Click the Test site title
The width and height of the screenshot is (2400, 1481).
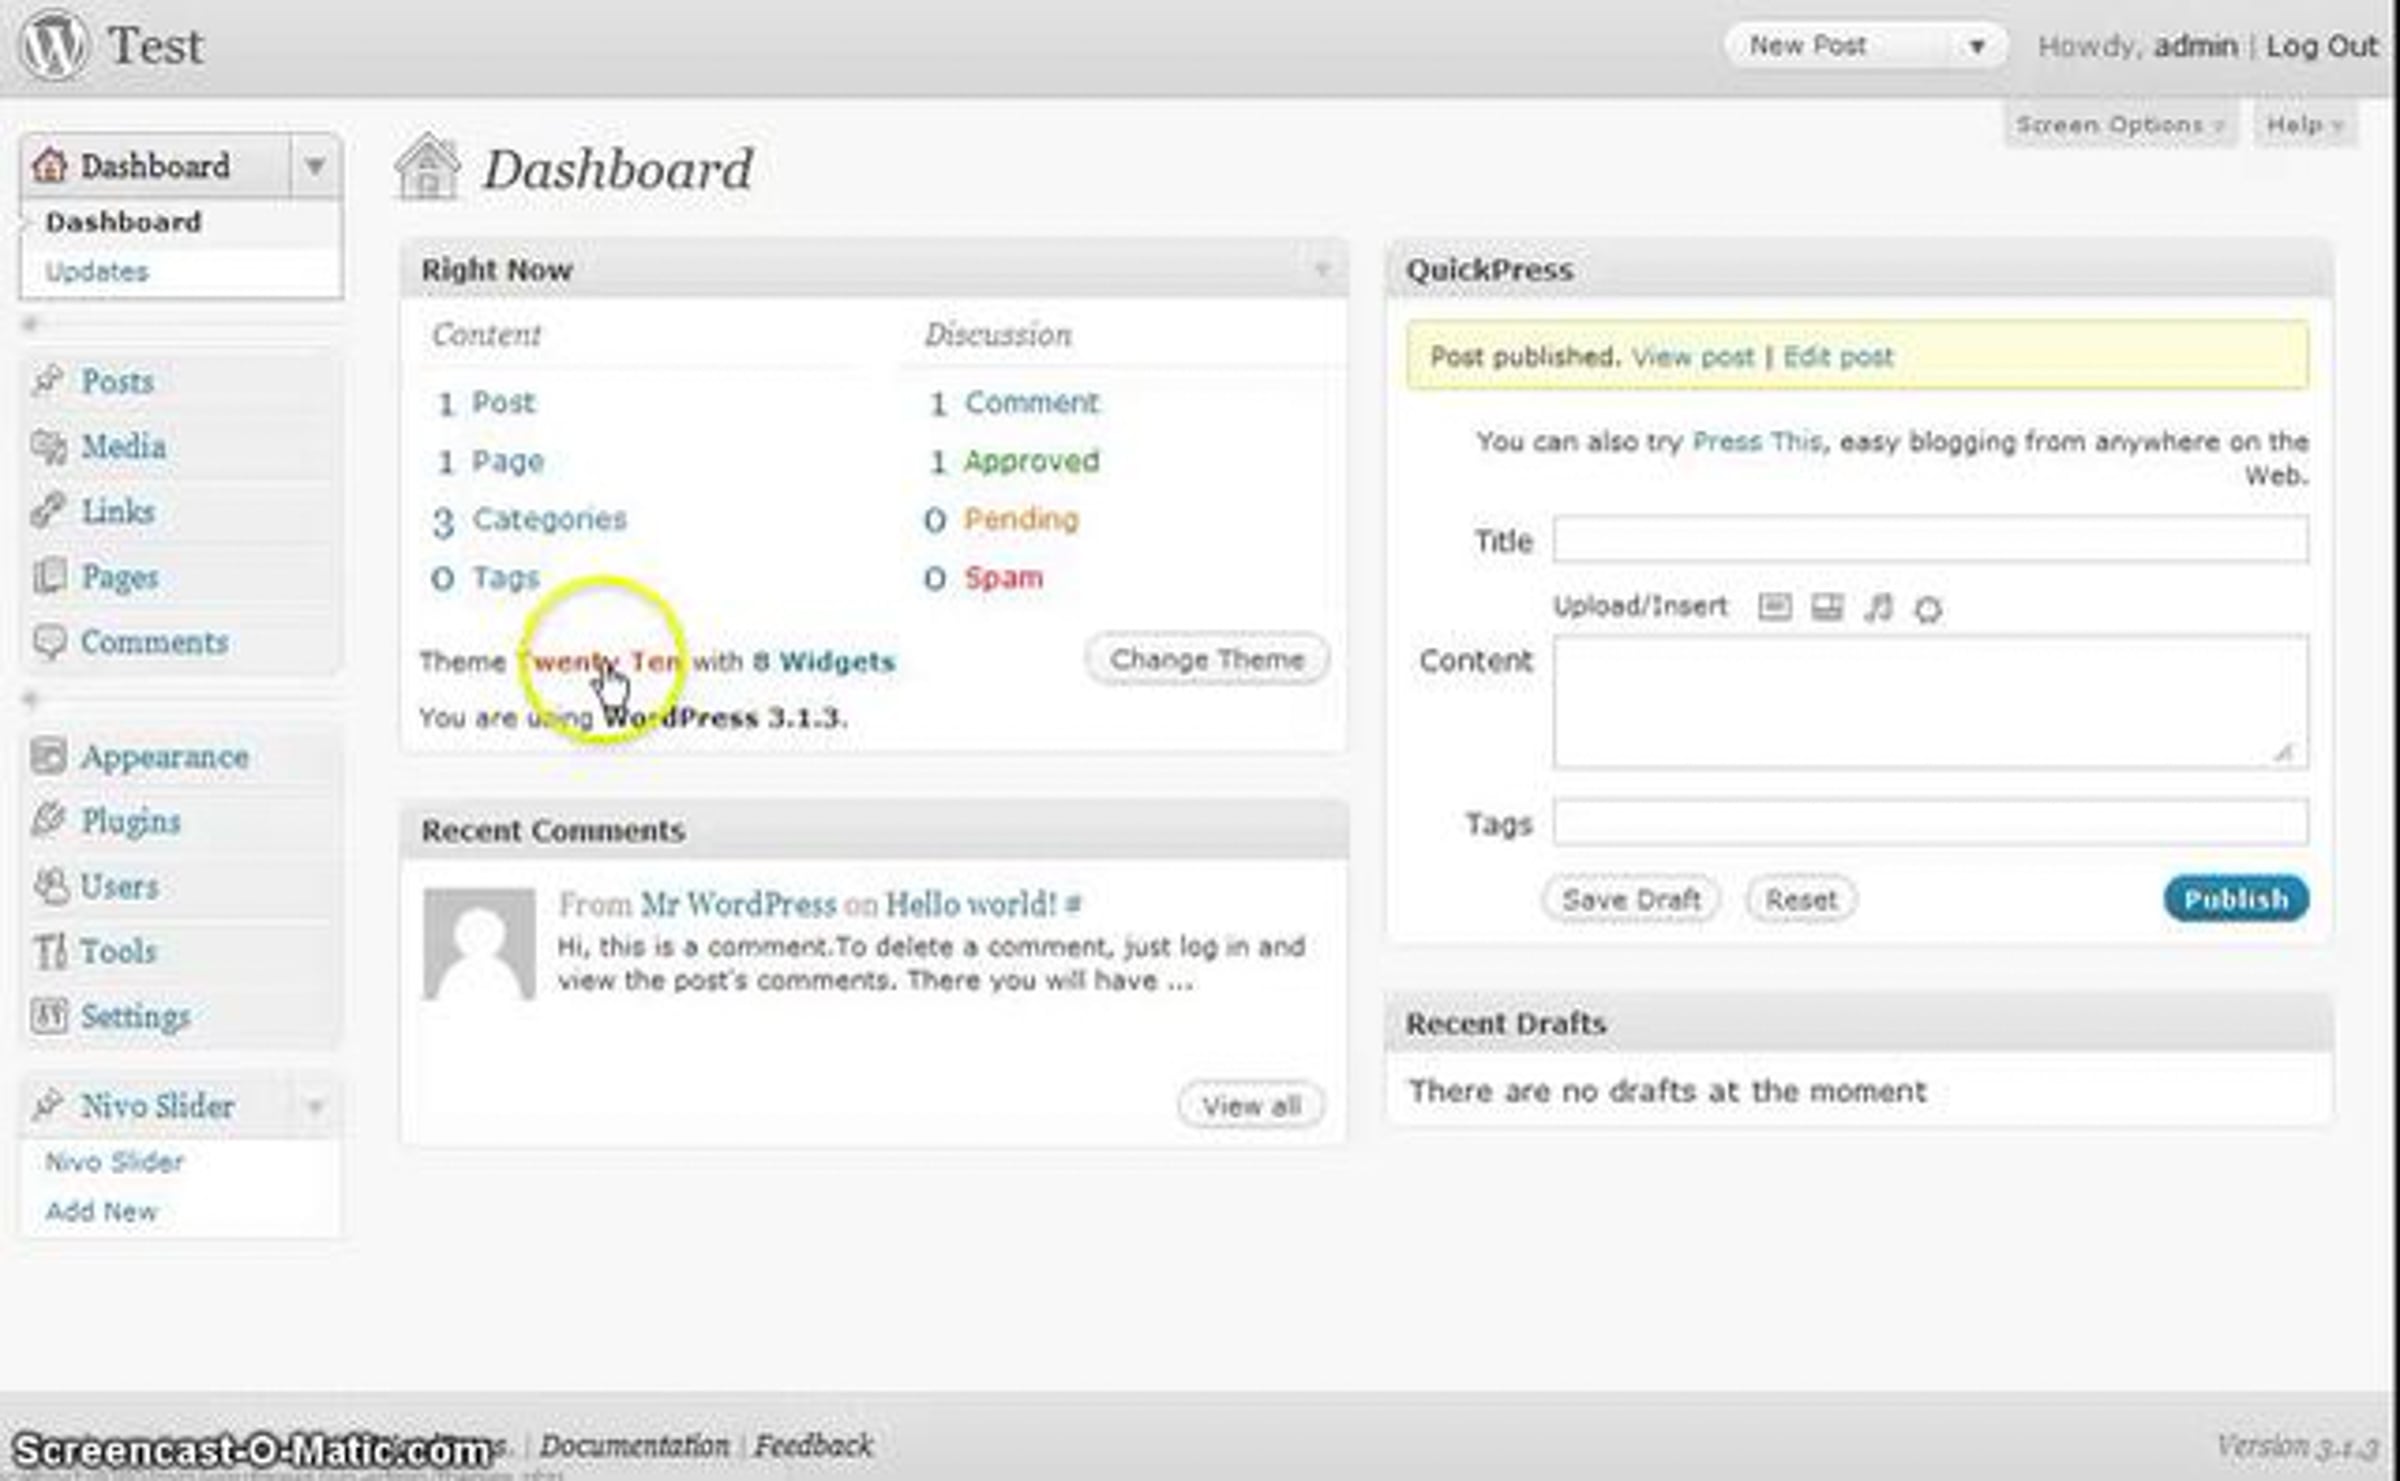click(155, 46)
